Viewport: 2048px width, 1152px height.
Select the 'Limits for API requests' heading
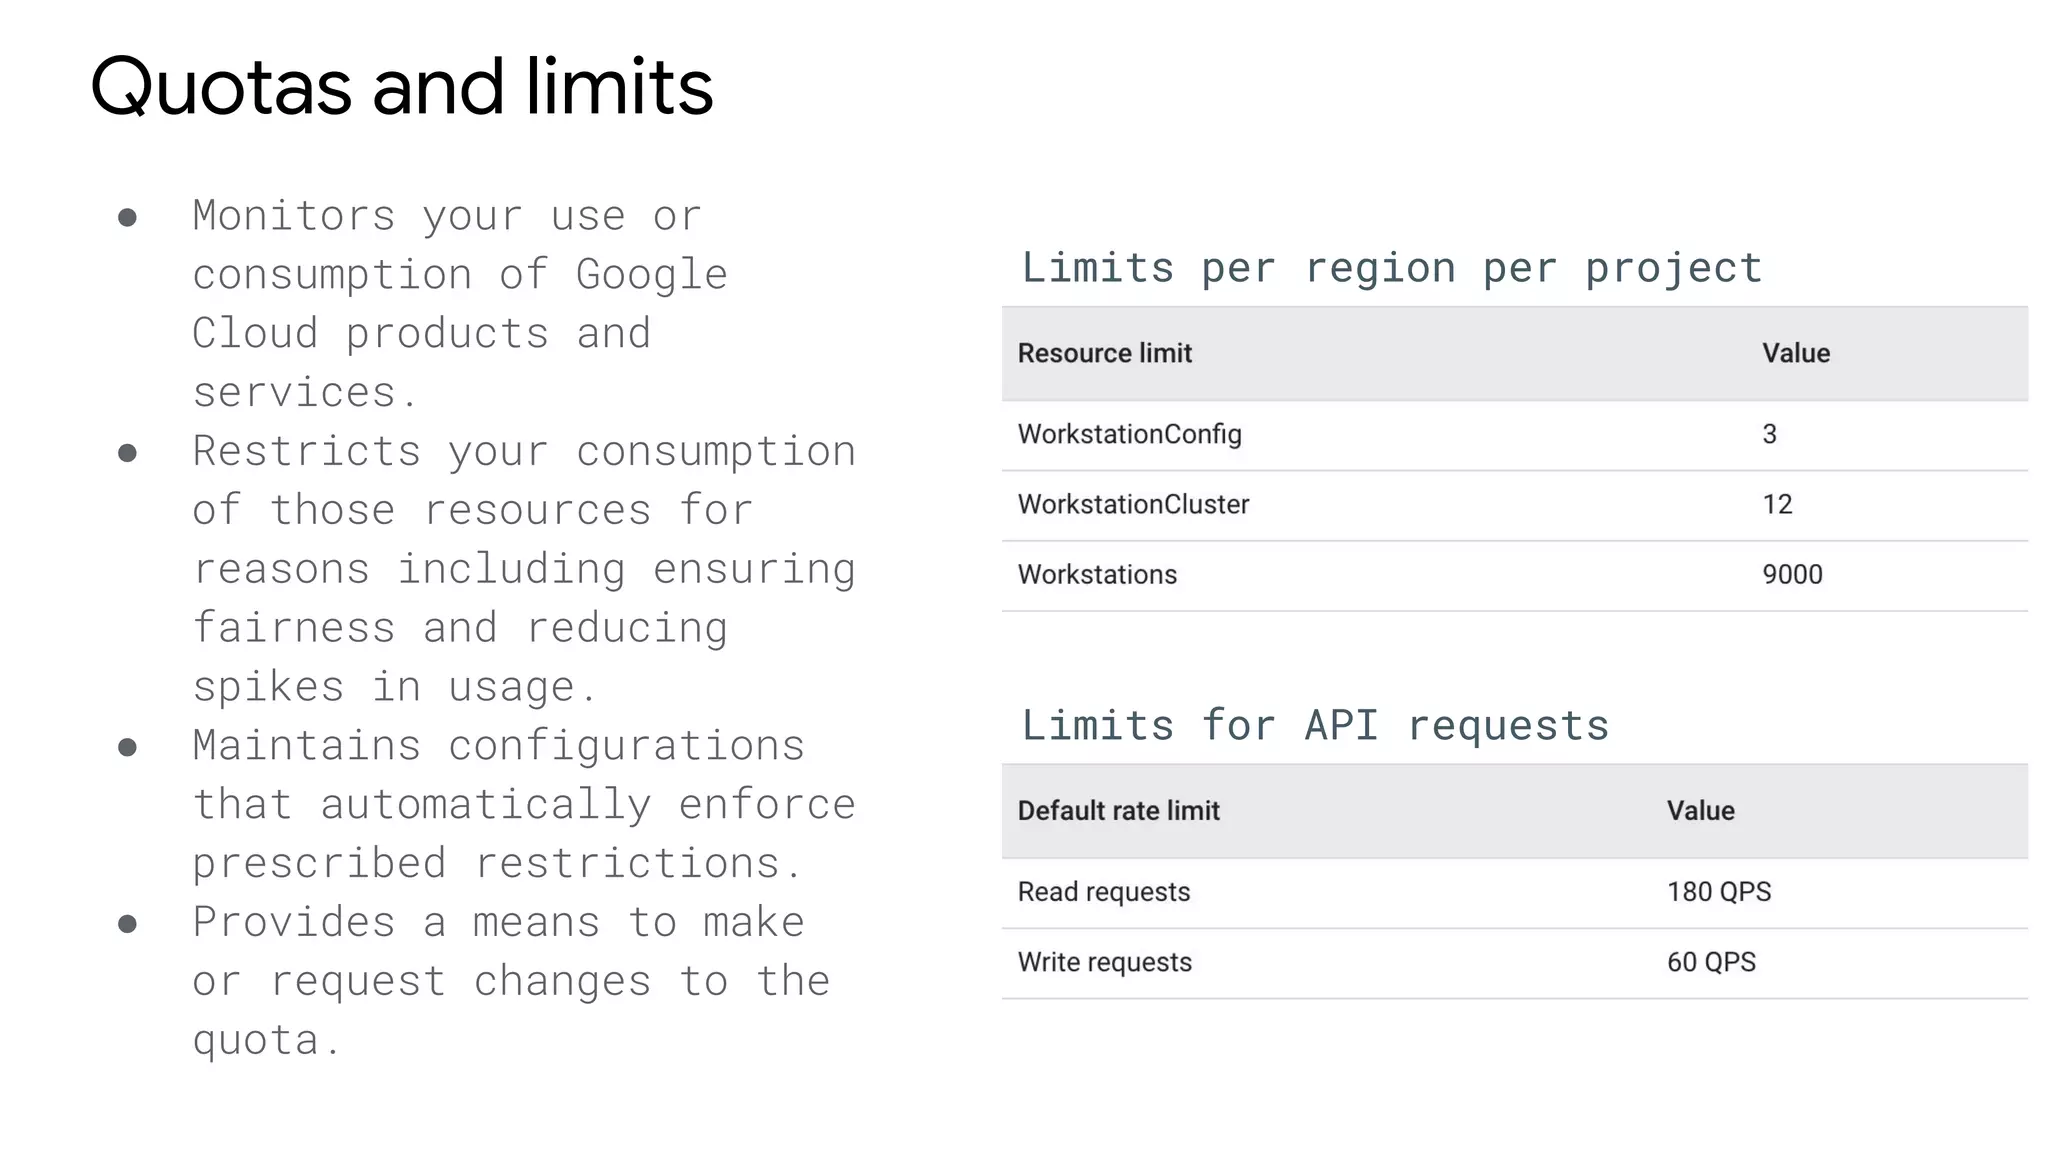click(x=1315, y=725)
